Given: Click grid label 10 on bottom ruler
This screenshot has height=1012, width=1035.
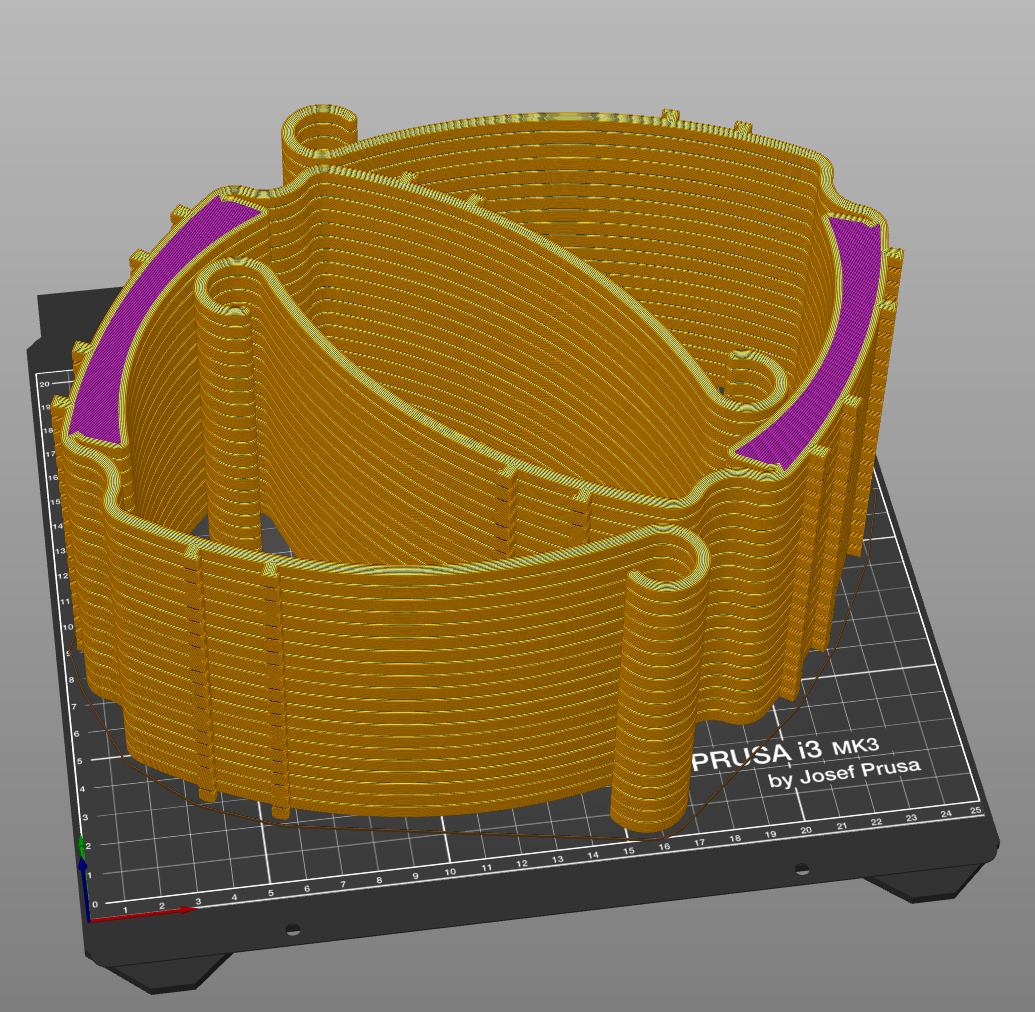Looking at the screenshot, I should pyautogui.click(x=450, y=872).
